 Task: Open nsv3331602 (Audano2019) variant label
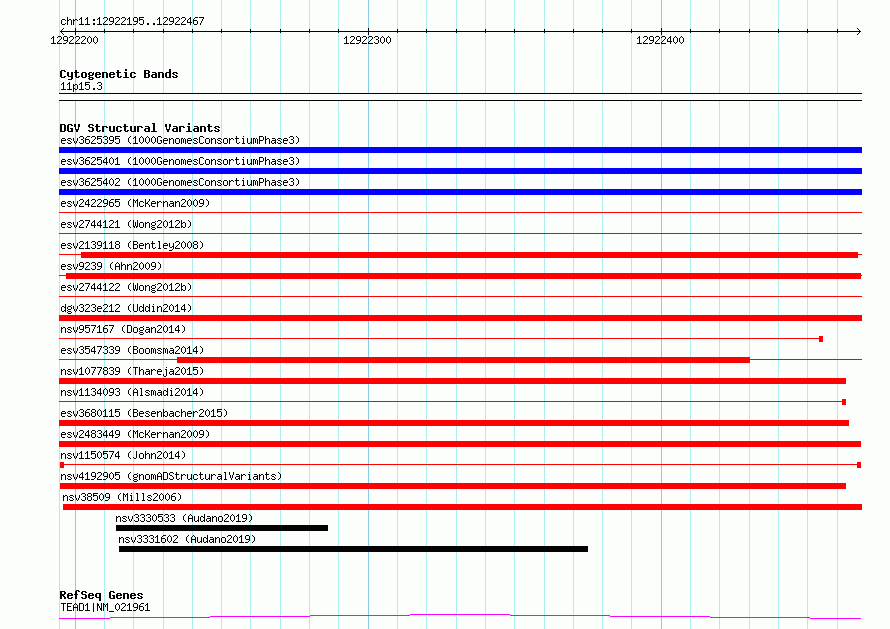point(187,539)
